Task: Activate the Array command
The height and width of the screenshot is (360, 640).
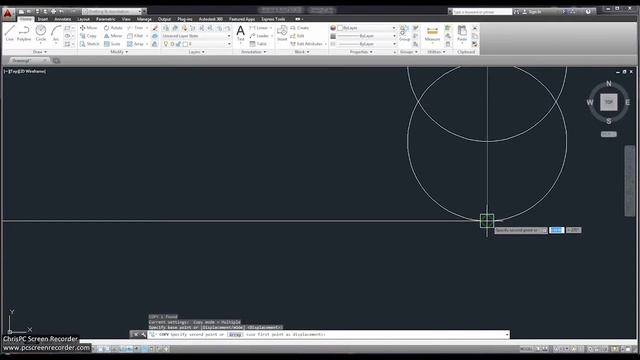Action: click(x=136, y=44)
